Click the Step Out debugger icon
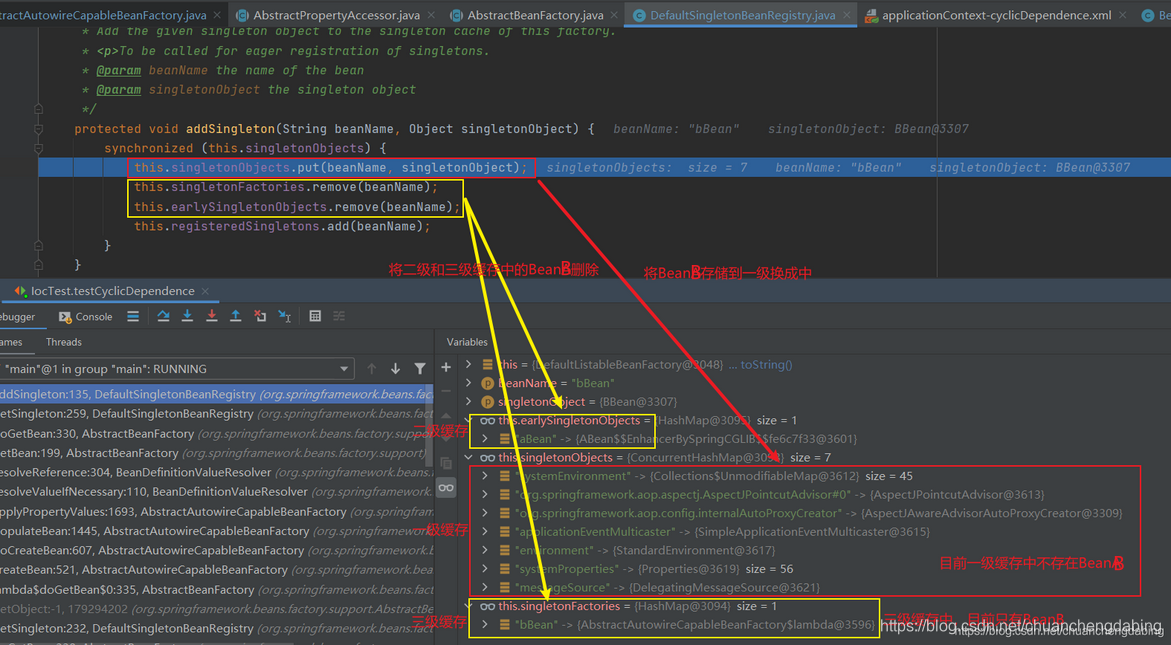The height and width of the screenshot is (645, 1171). (x=235, y=317)
